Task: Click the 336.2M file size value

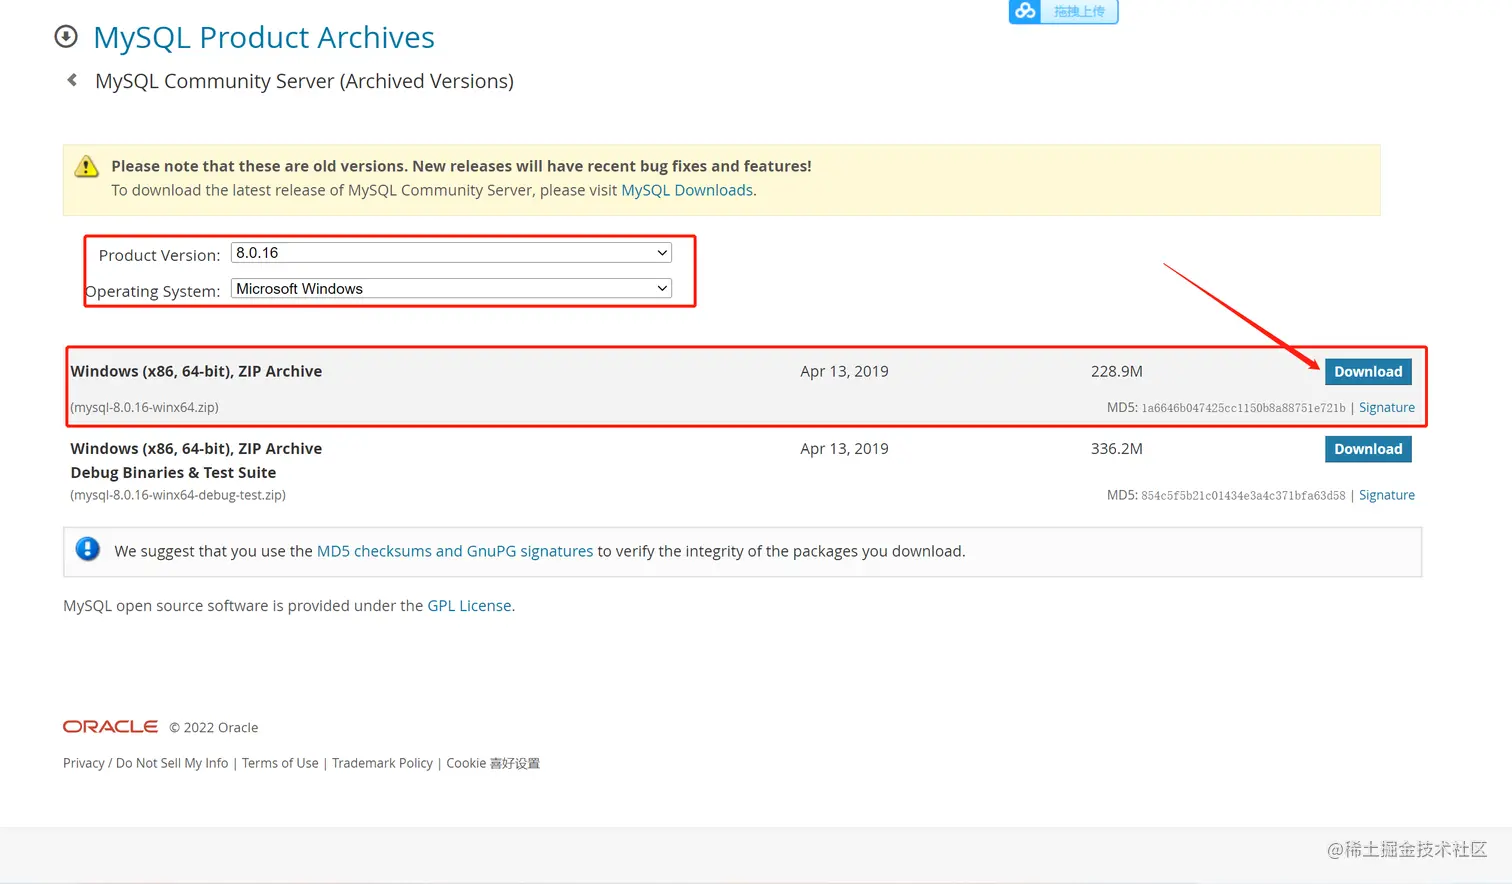Action: (x=1117, y=449)
